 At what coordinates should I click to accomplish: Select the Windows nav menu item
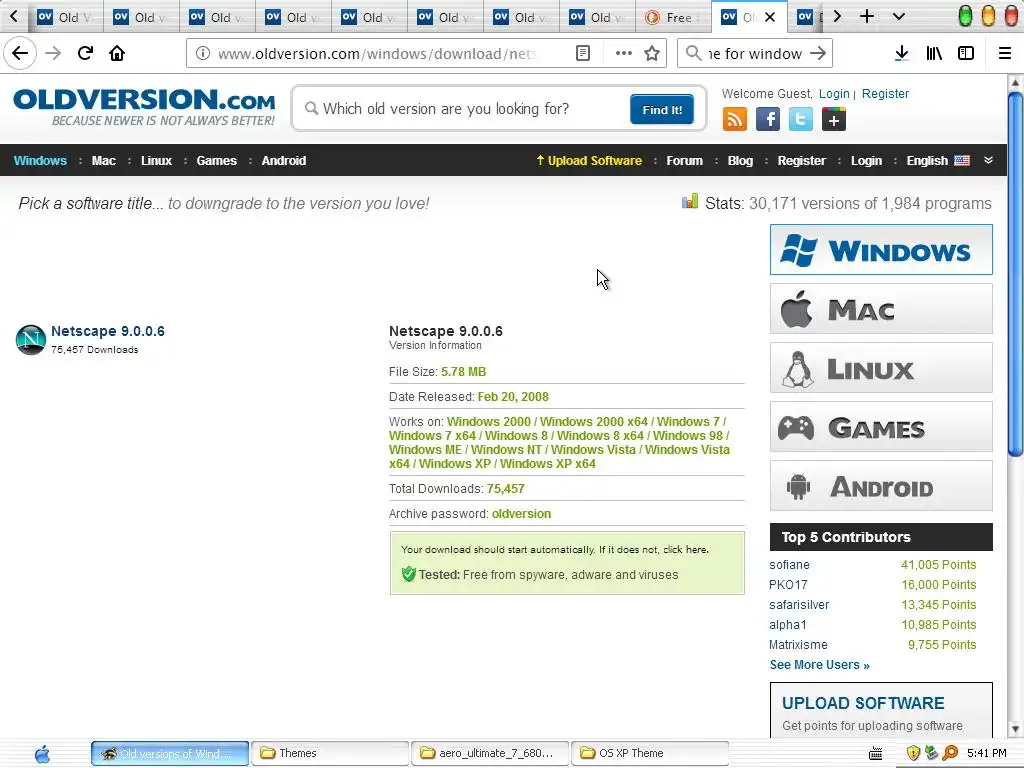[x=40, y=161]
